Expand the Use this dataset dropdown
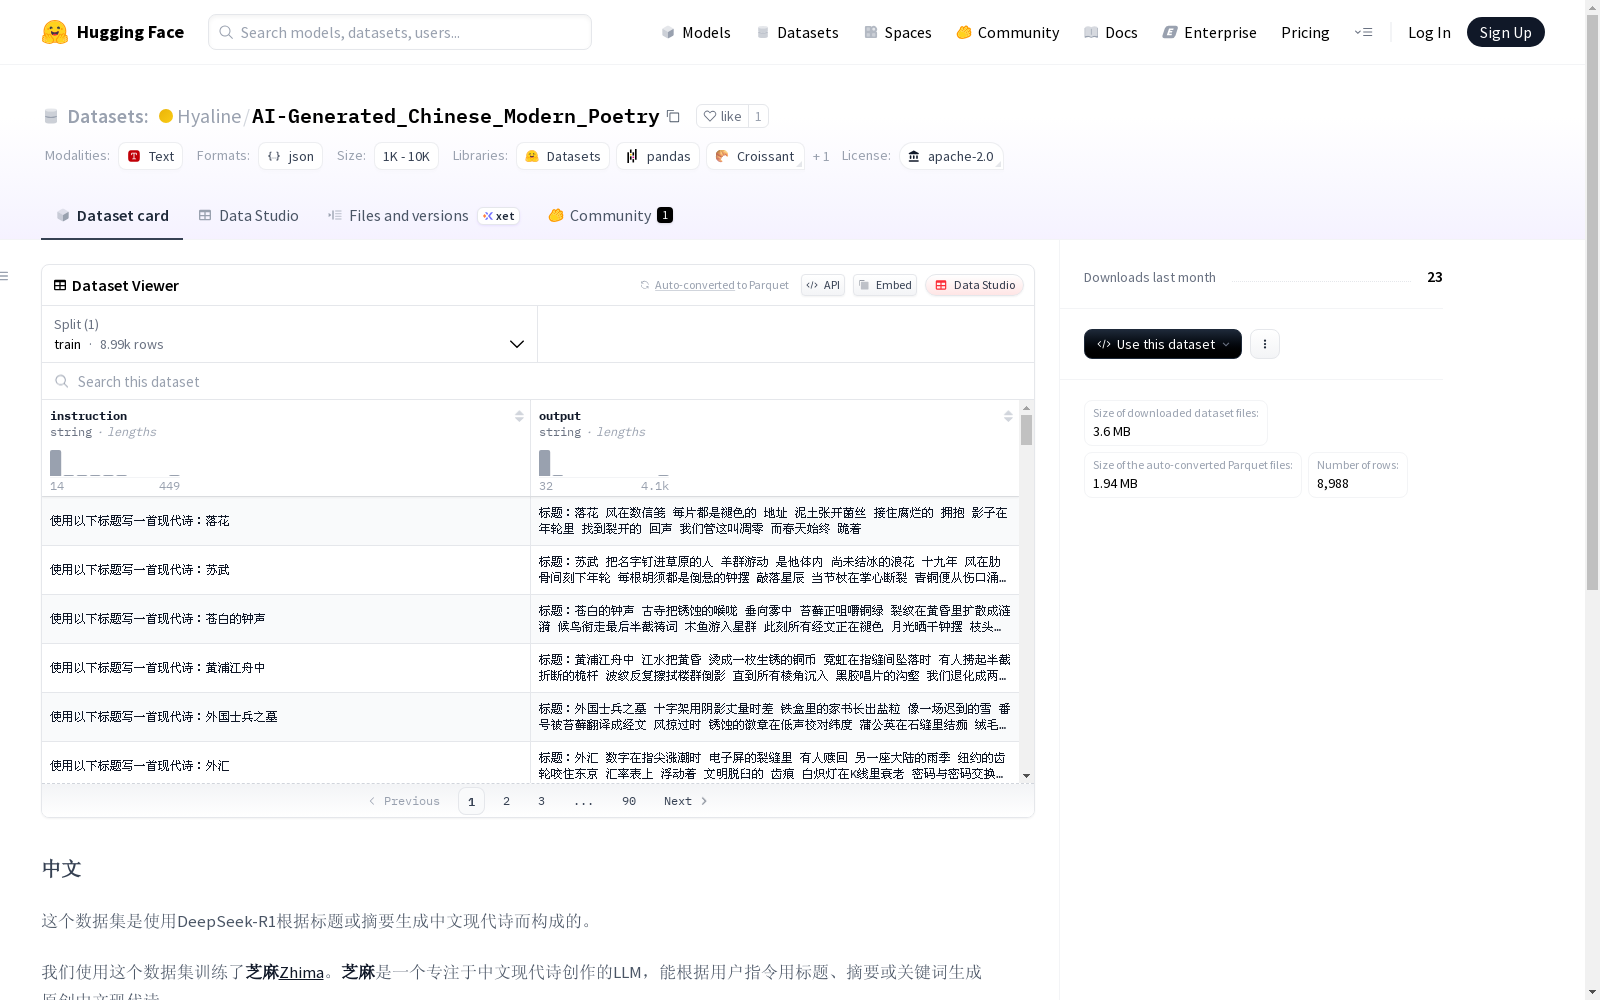This screenshot has width=1600, height=1000. [x=1163, y=344]
